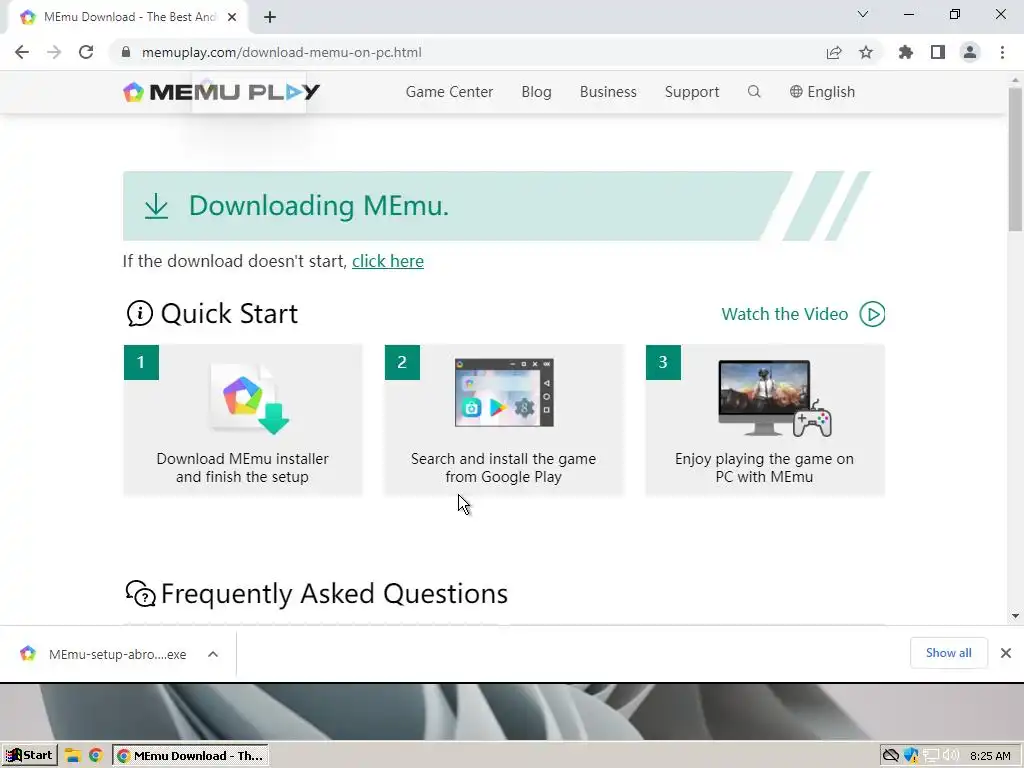
Task: Click the network tray icon
Action: click(931, 756)
